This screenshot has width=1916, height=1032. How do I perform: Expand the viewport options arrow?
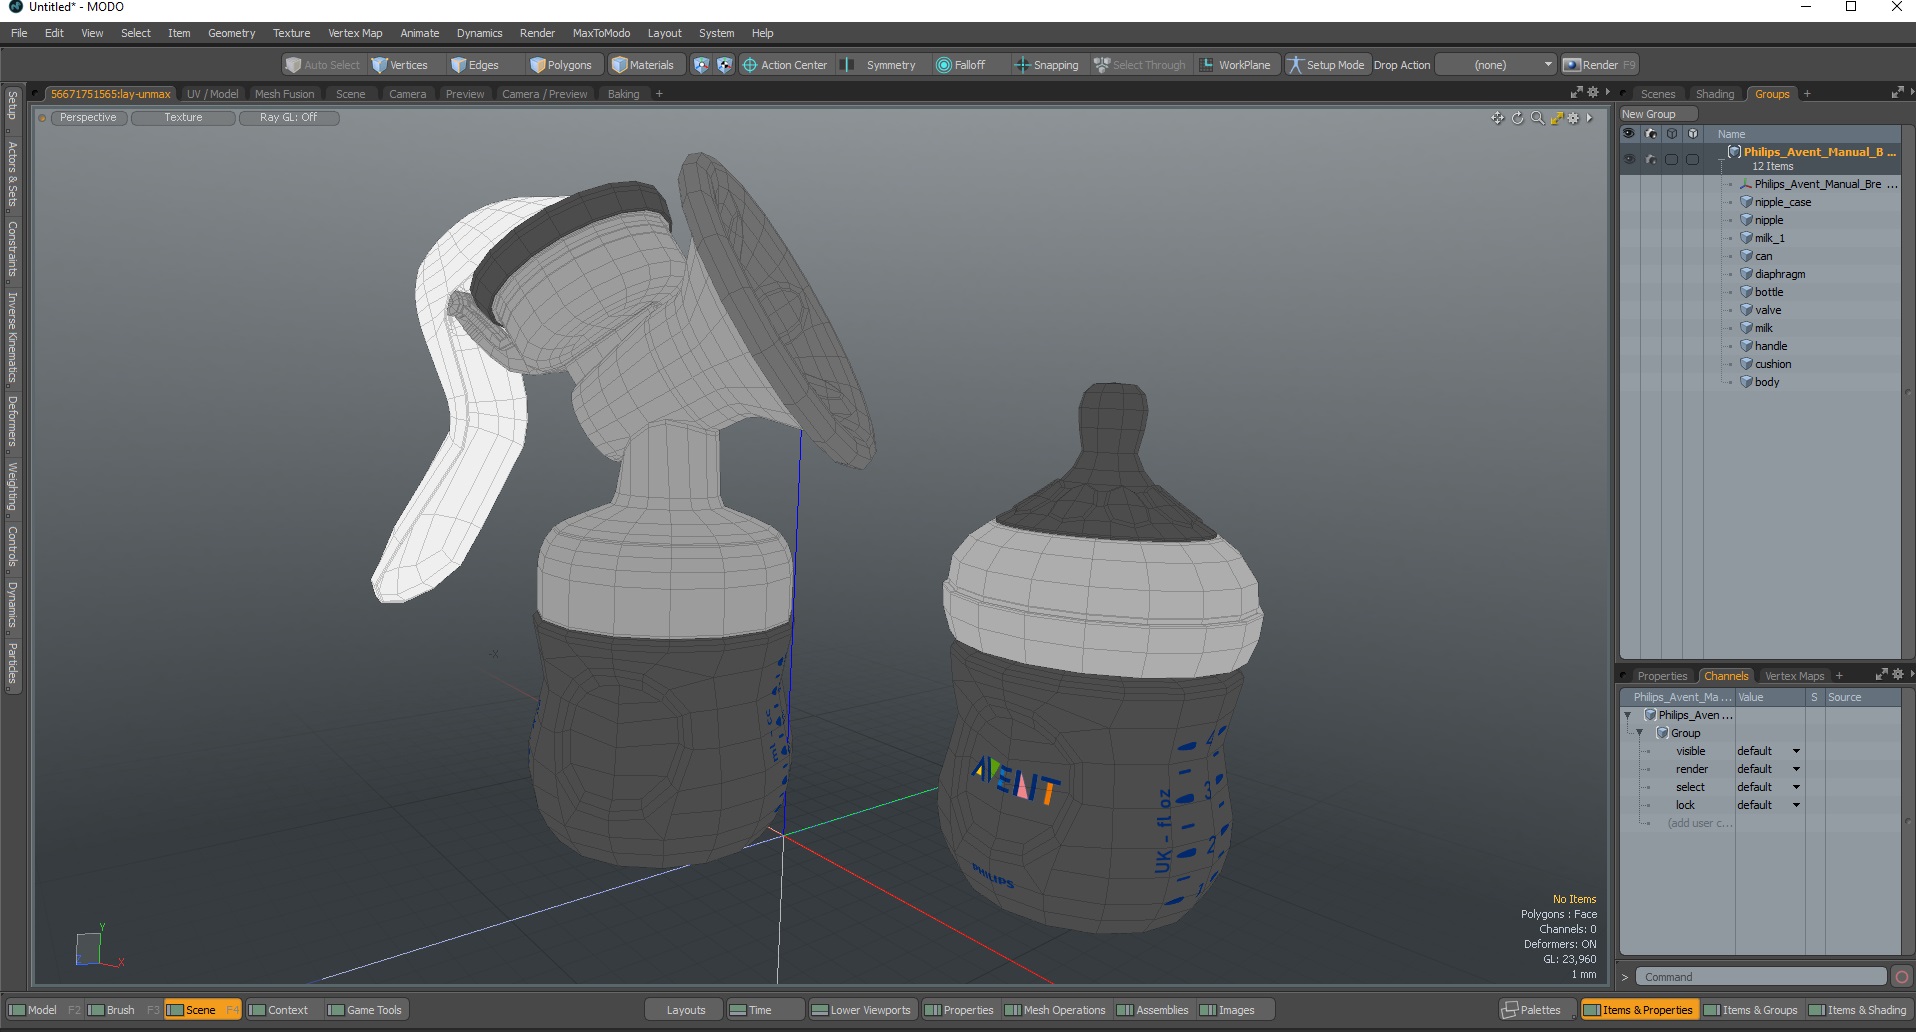click(1589, 118)
